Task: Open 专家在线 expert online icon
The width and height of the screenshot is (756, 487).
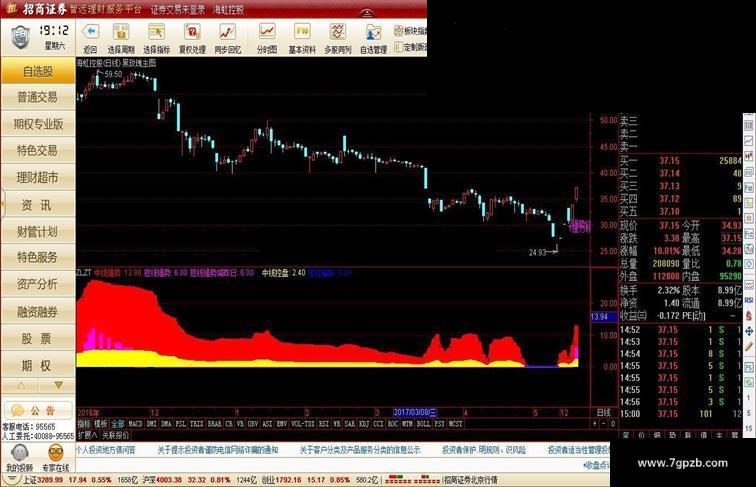Action: (56, 457)
